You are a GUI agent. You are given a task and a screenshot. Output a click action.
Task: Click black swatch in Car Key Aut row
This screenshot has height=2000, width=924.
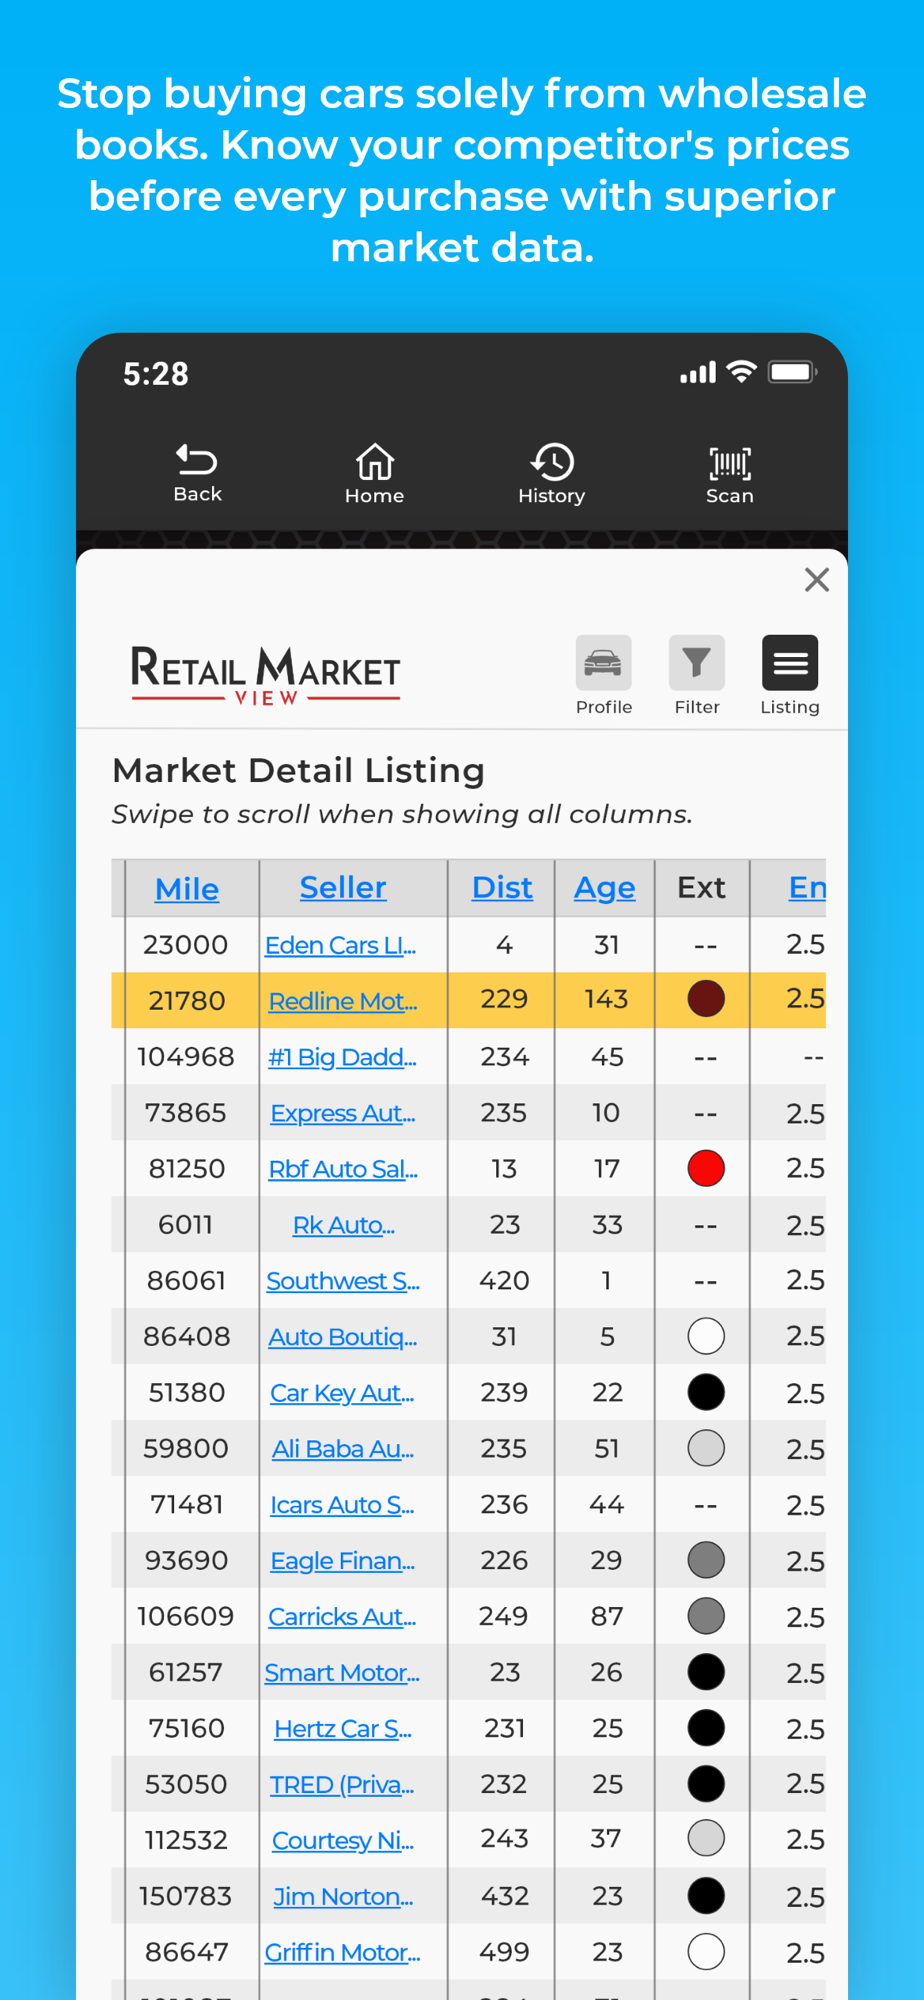706,1392
